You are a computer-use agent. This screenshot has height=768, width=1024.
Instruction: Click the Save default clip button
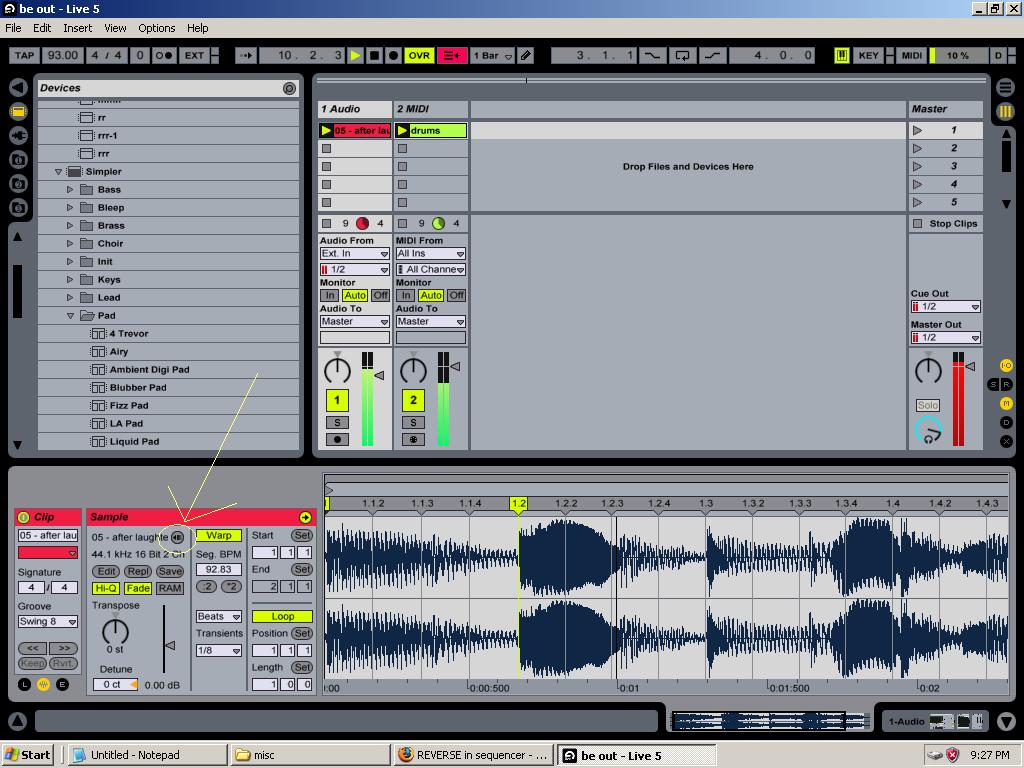click(170, 571)
